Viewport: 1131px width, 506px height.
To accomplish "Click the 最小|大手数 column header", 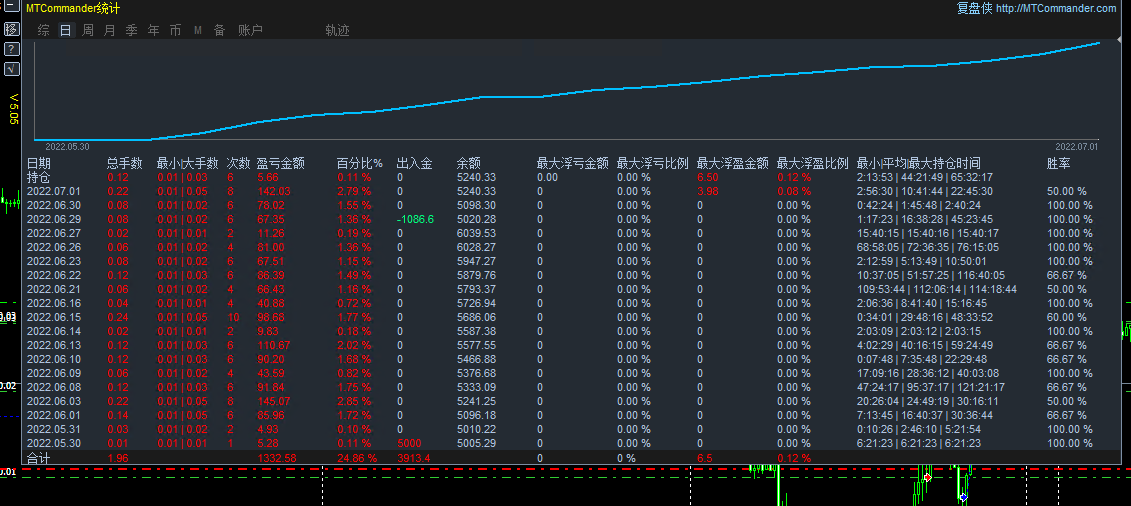I will 188,164.
